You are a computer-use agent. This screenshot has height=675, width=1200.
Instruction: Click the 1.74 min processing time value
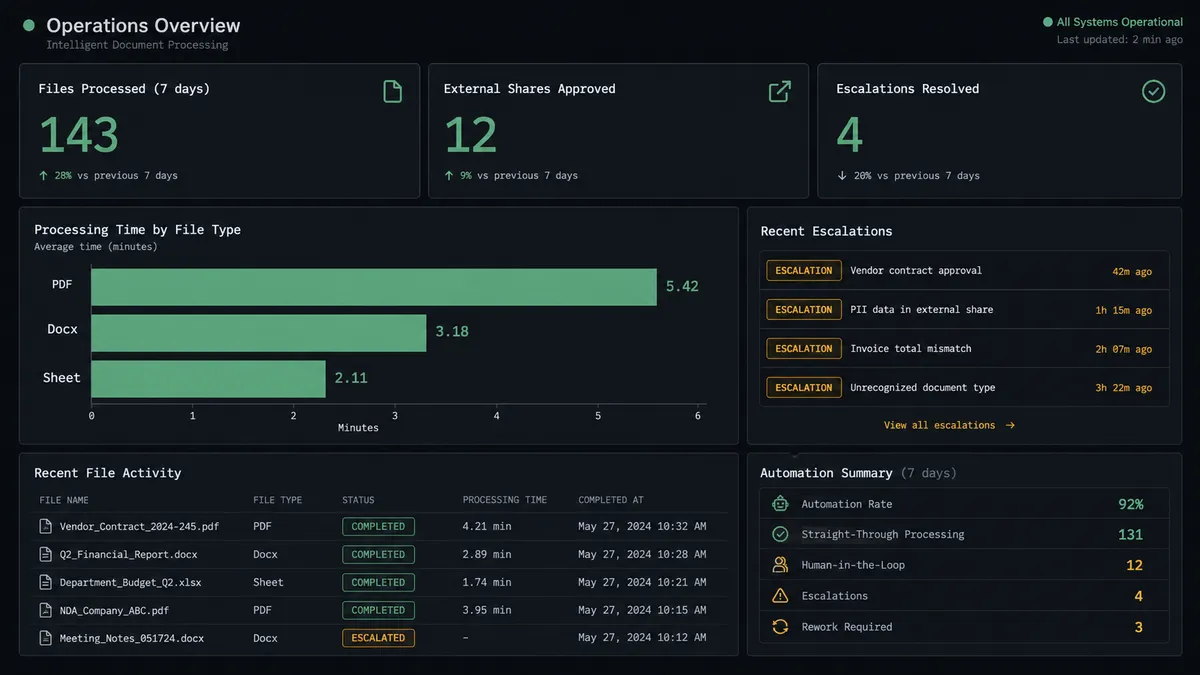pyautogui.click(x=487, y=582)
